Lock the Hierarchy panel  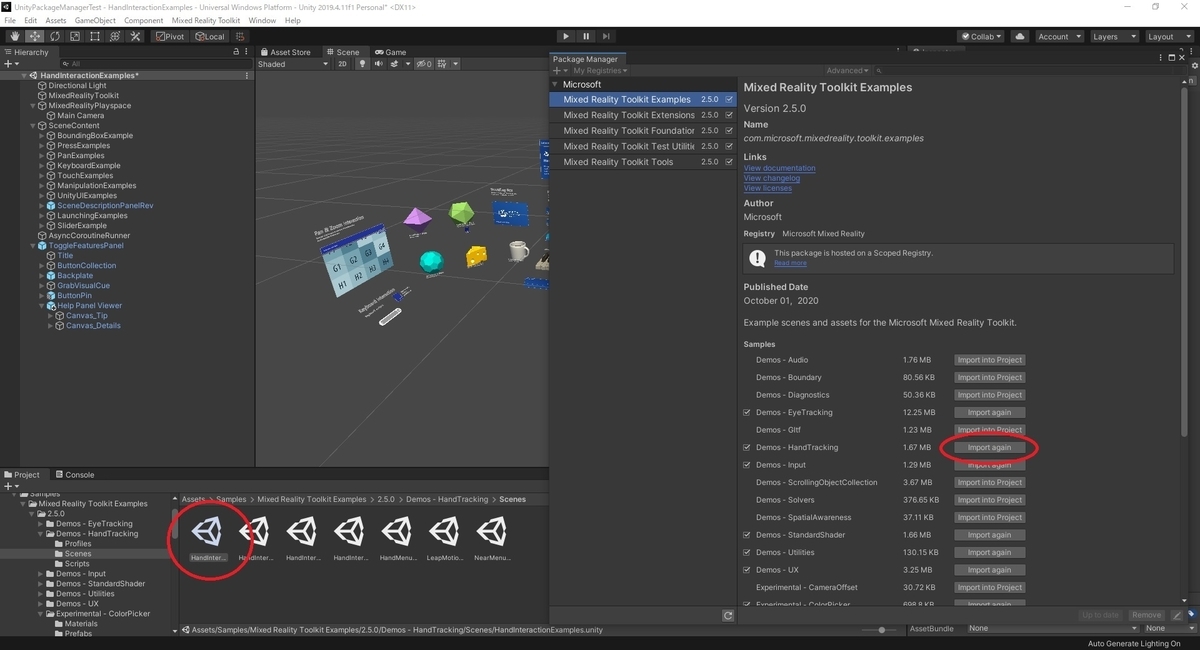[236, 52]
